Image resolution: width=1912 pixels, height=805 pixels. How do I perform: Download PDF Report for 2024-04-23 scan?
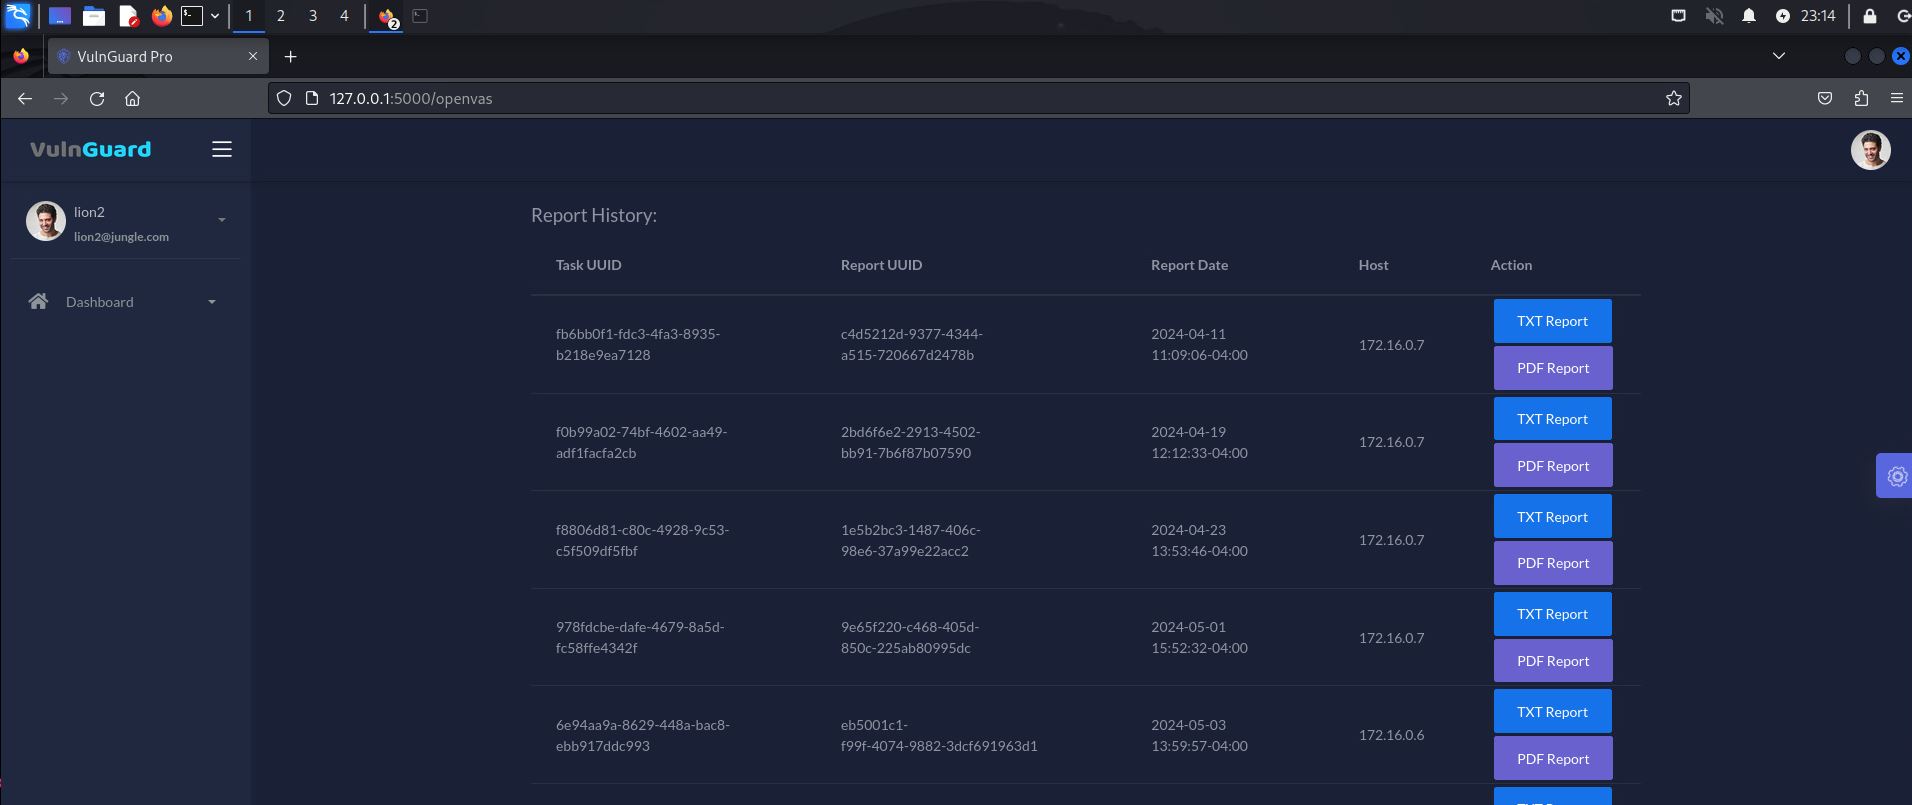coord(1552,563)
